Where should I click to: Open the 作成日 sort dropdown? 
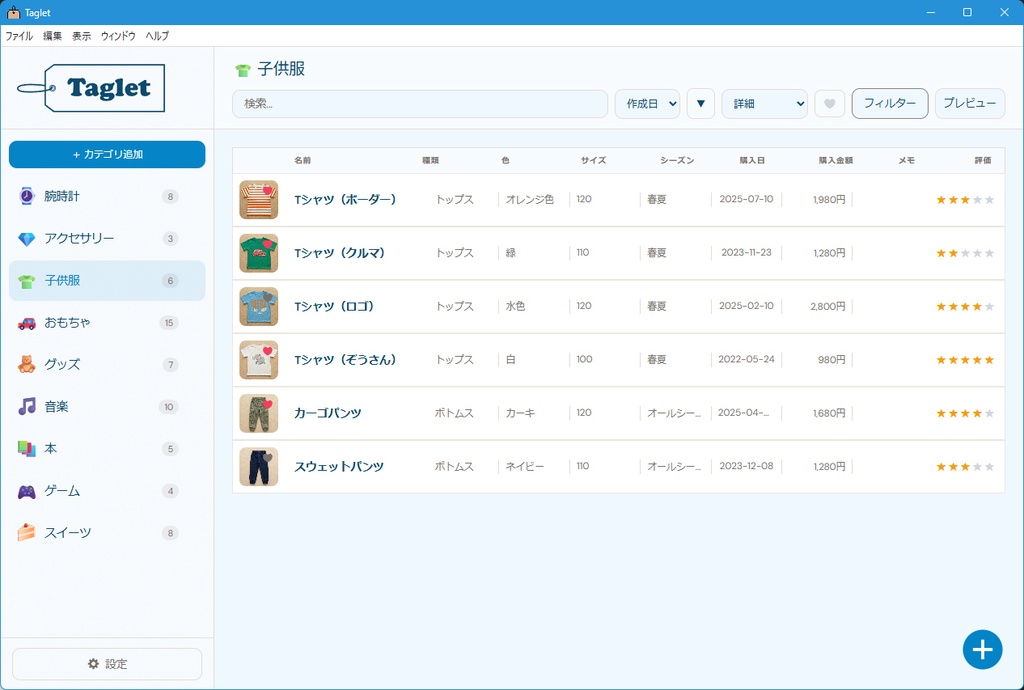(647, 104)
